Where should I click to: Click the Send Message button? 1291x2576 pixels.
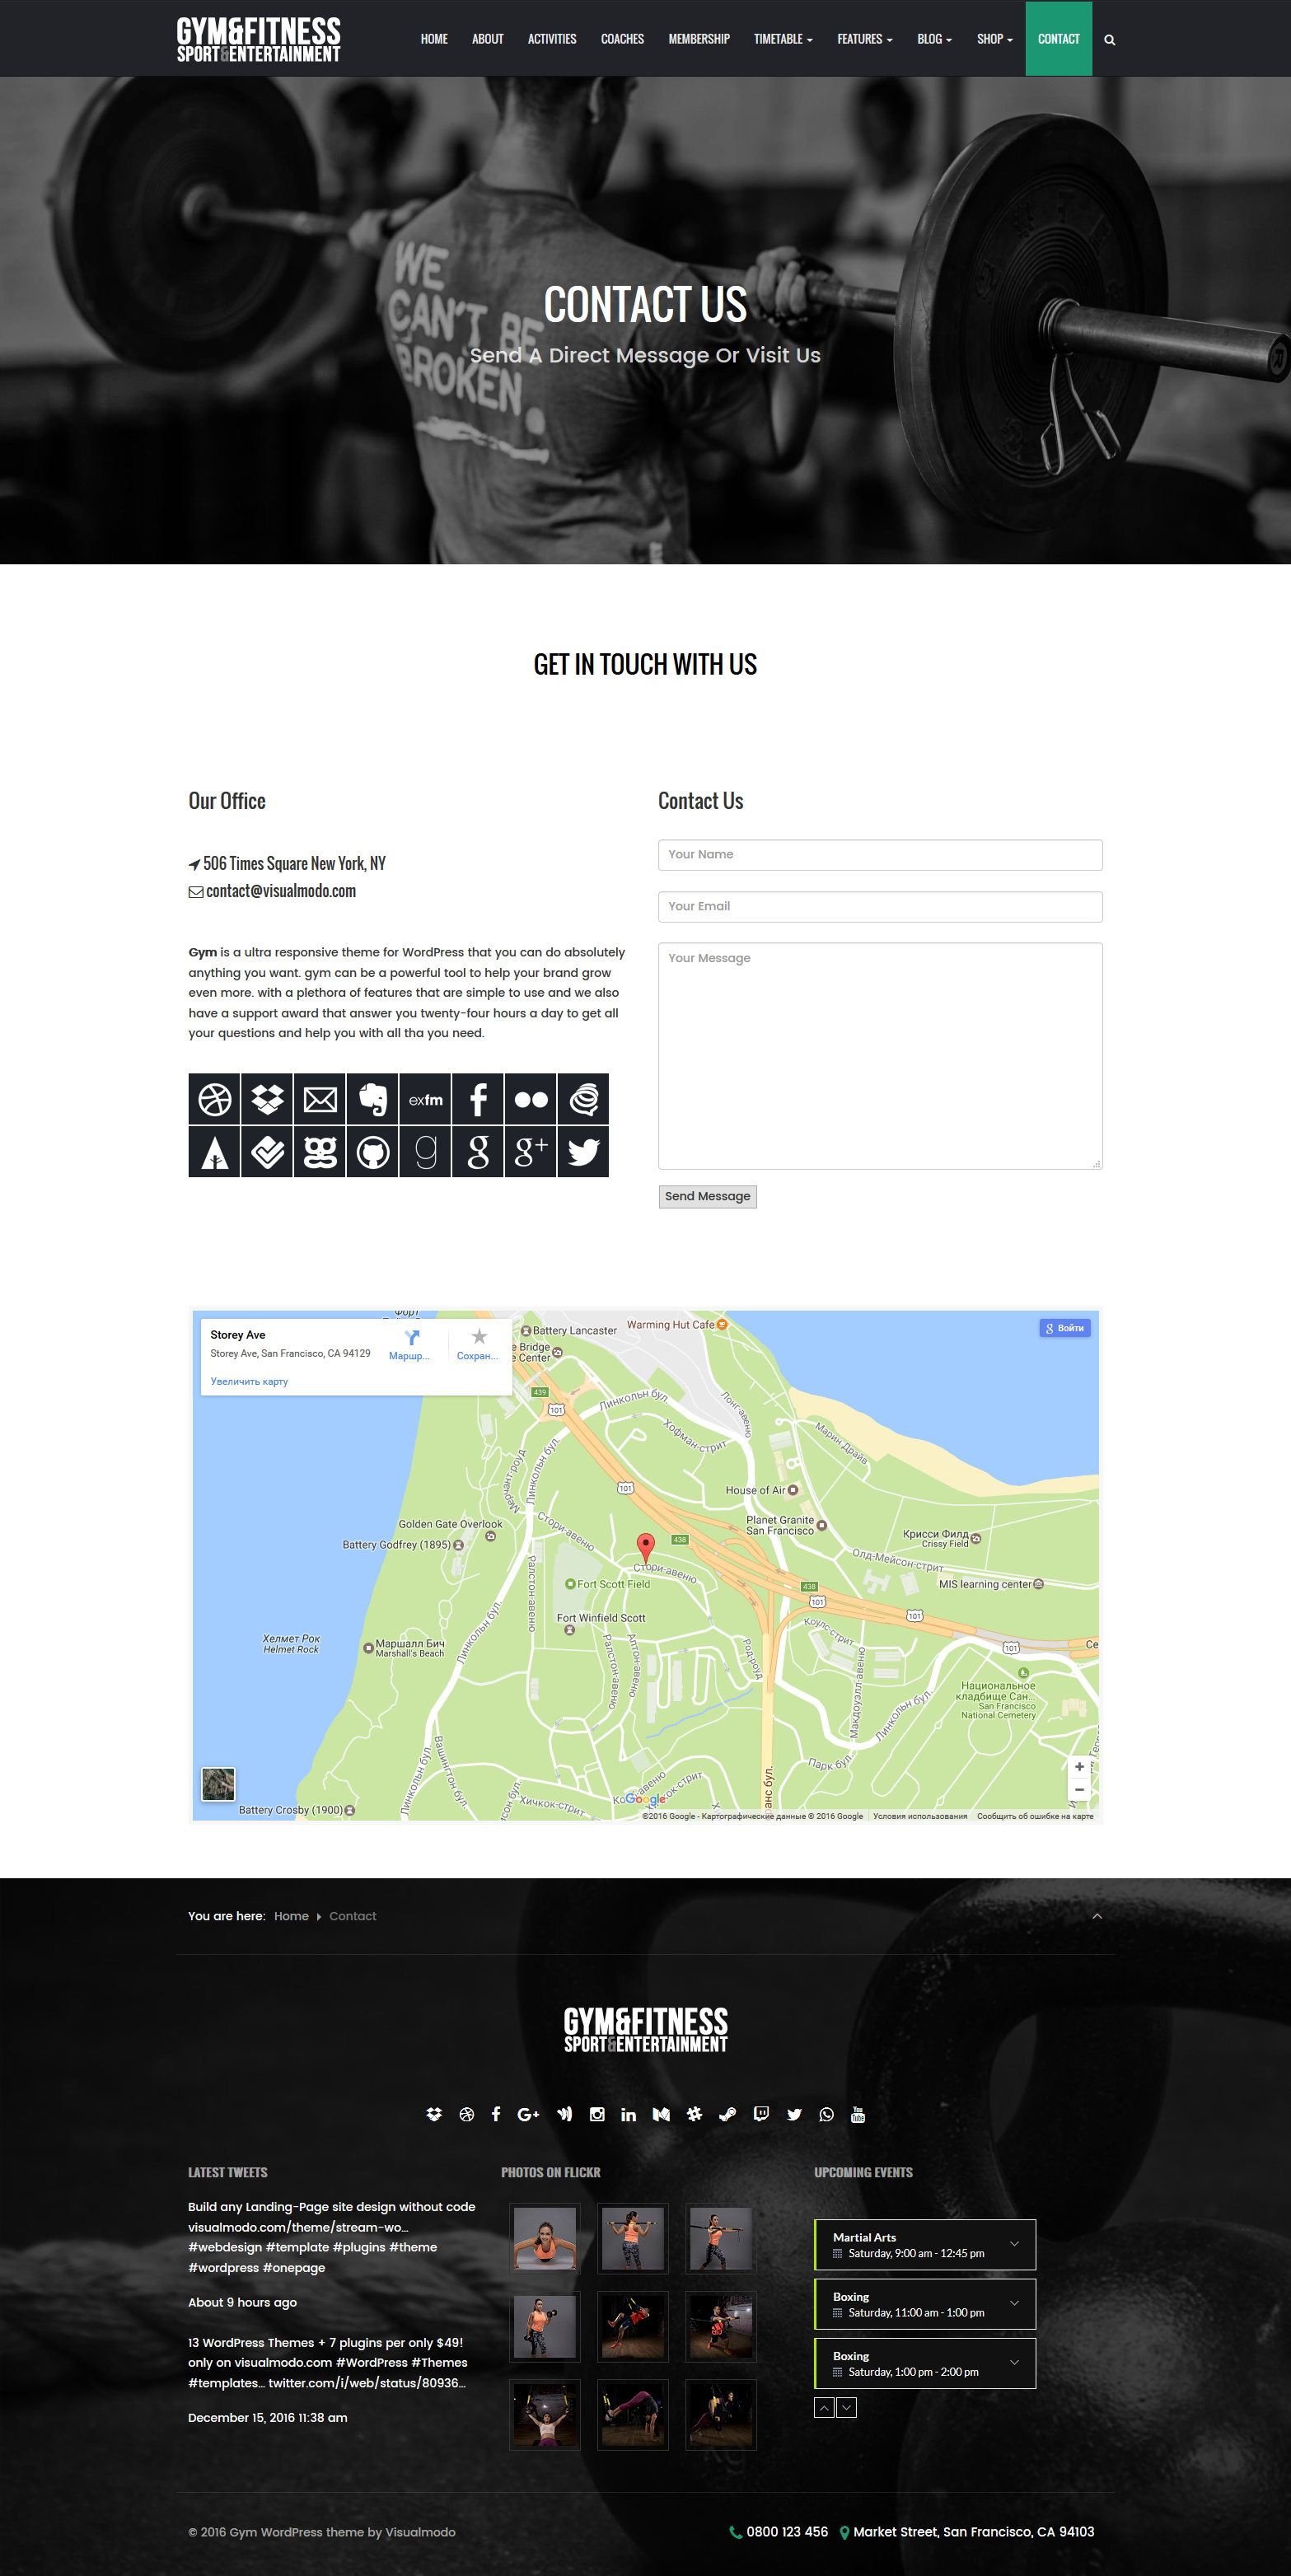[x=708, y=1197]
